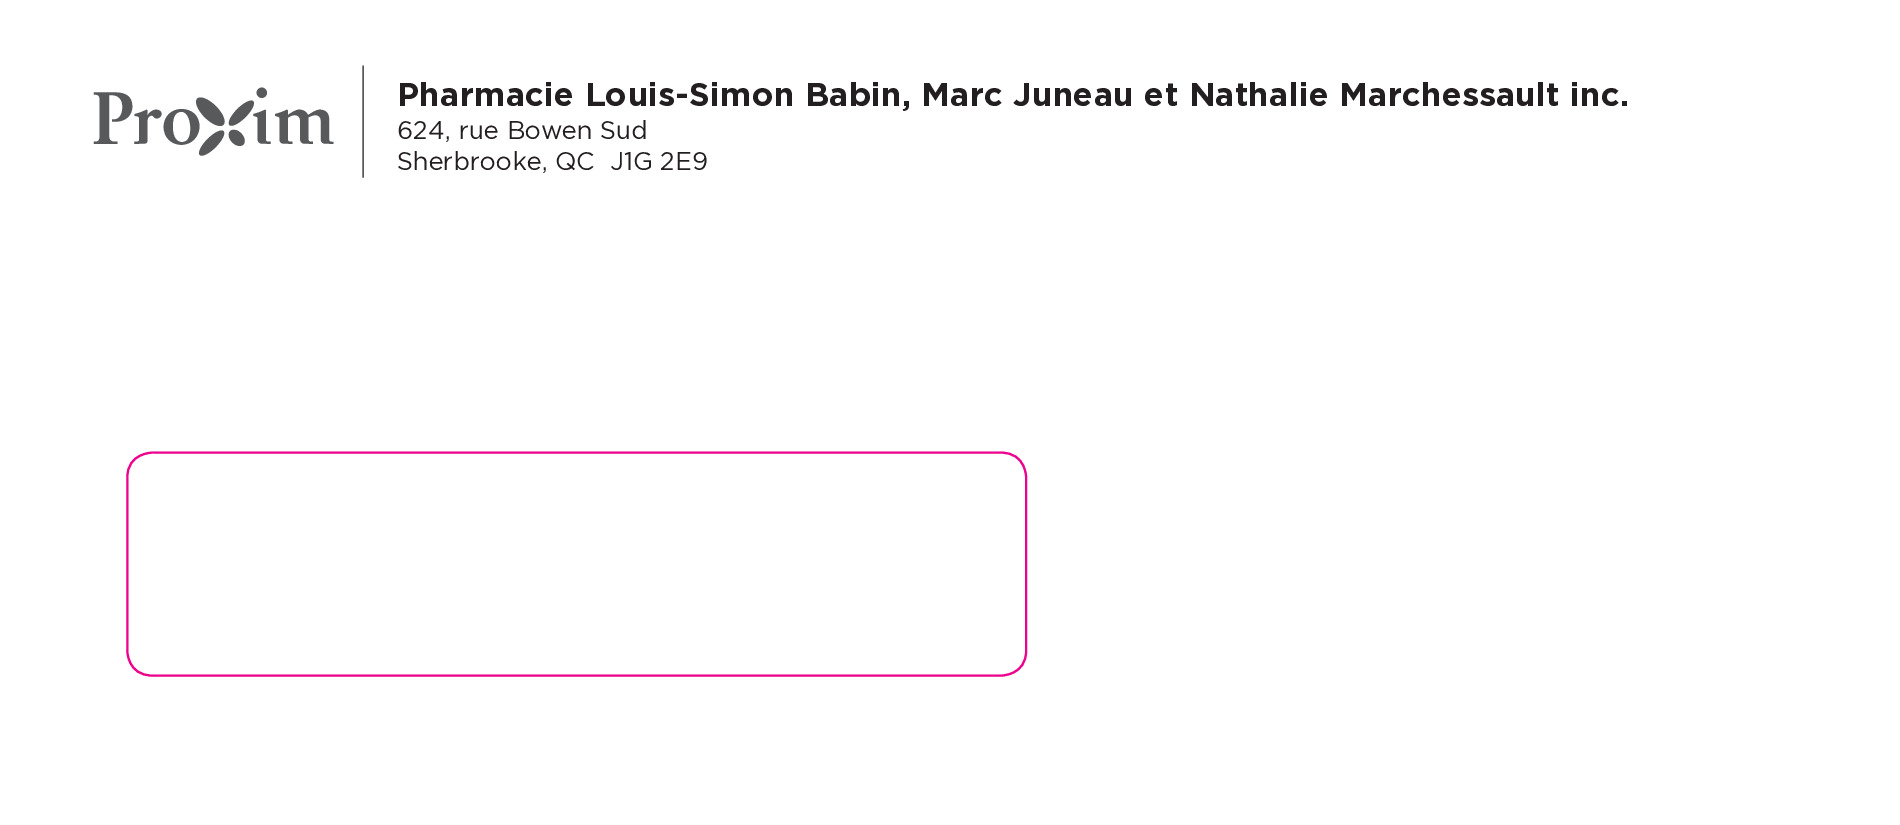Click the letter "o" in the Proxim logo
The width and height of the screenshot is (1900, 825).
tap(180, 124)
